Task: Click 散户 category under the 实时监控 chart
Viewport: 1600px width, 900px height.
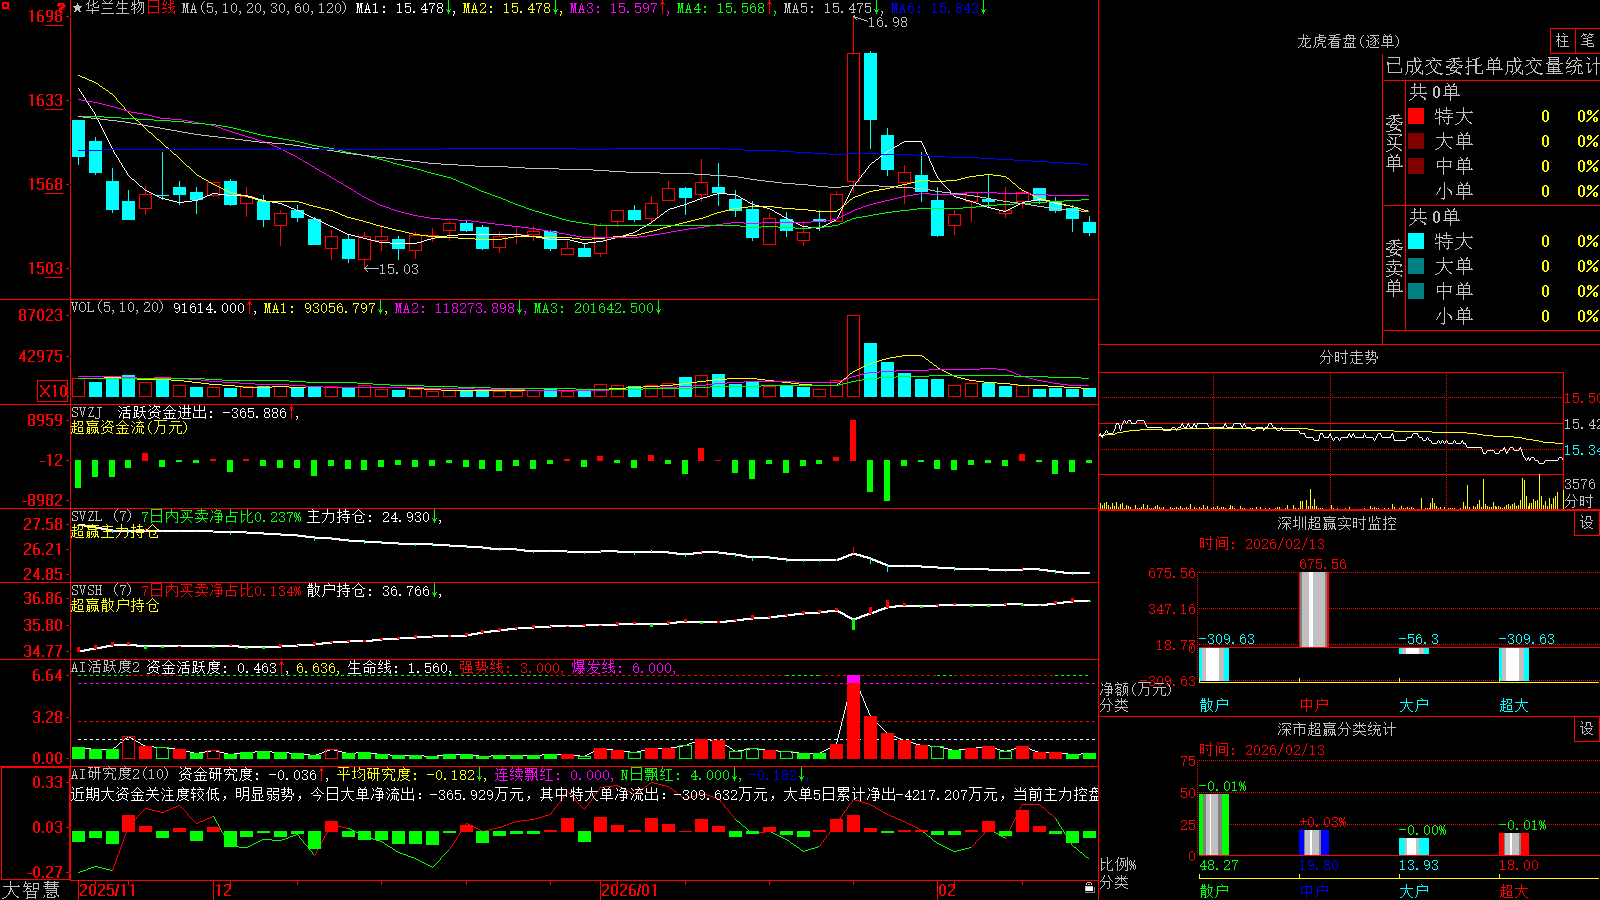Action: pyautogui.click(x=1214, y=705)
